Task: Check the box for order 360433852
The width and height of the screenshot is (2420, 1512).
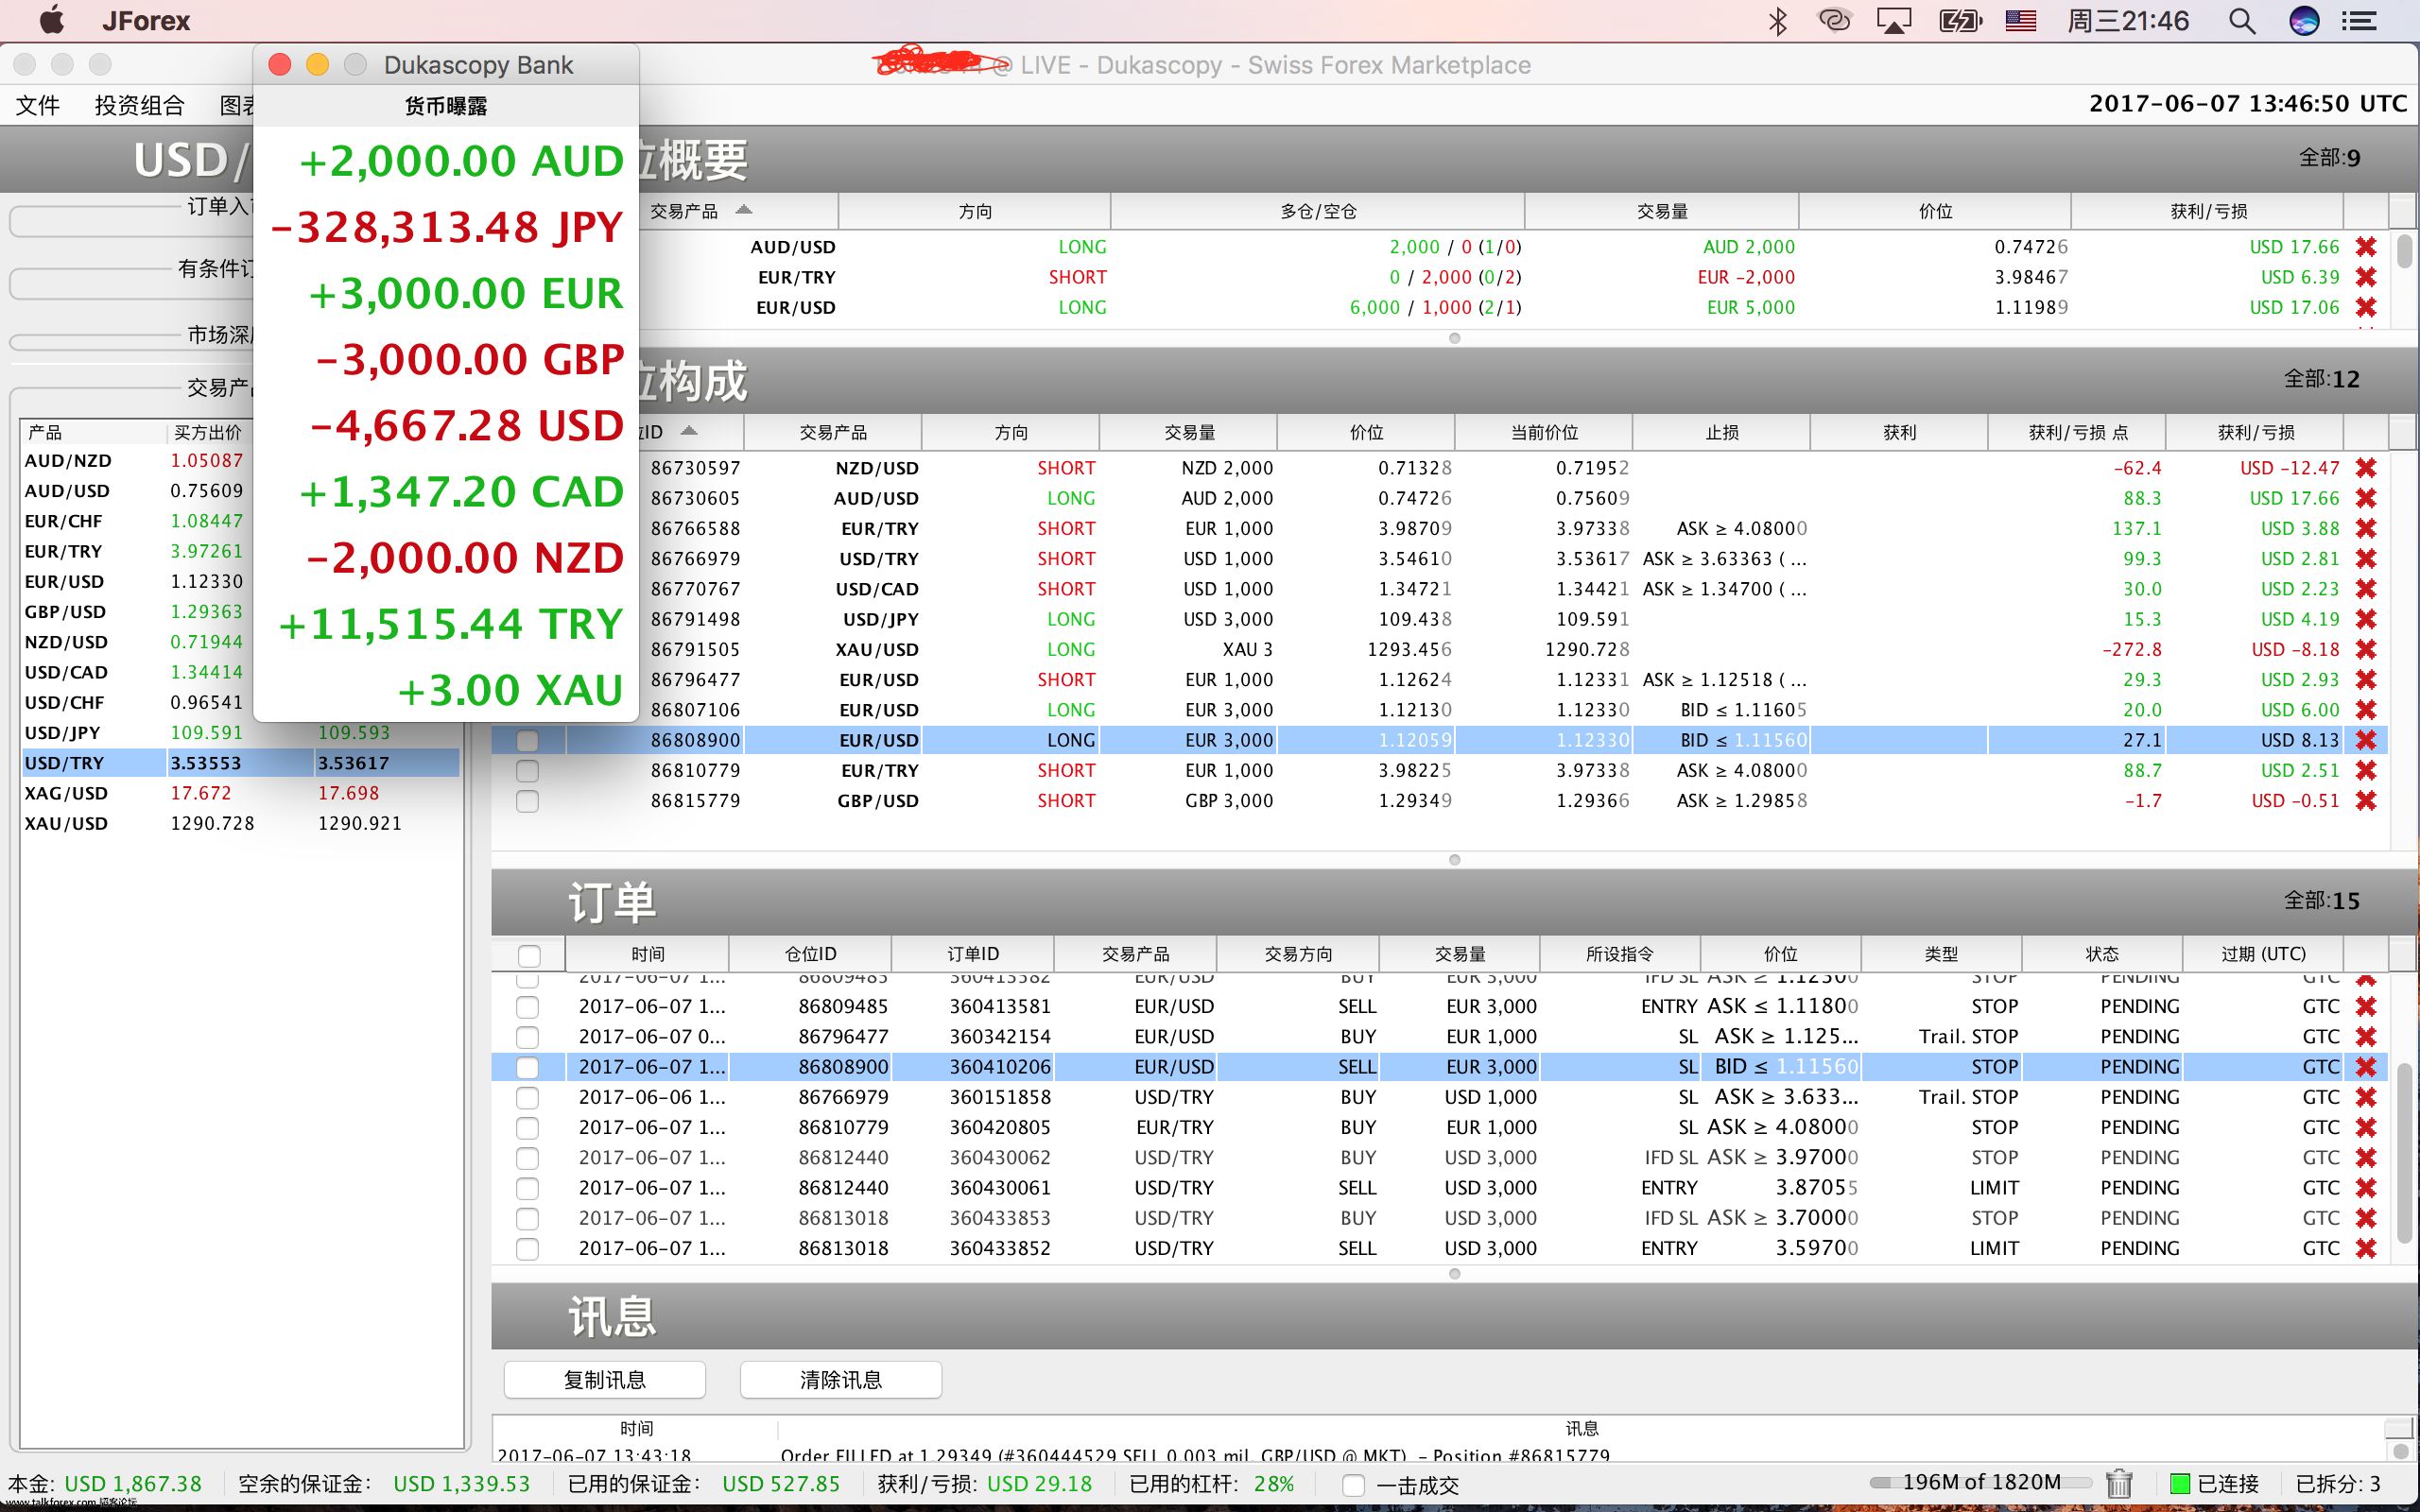Action: 527,1248
